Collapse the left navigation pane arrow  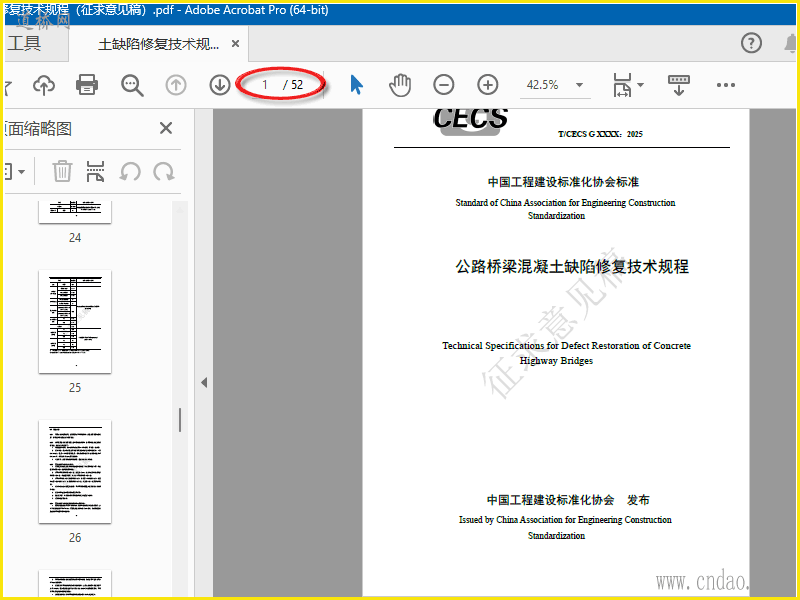pos(204,382)
